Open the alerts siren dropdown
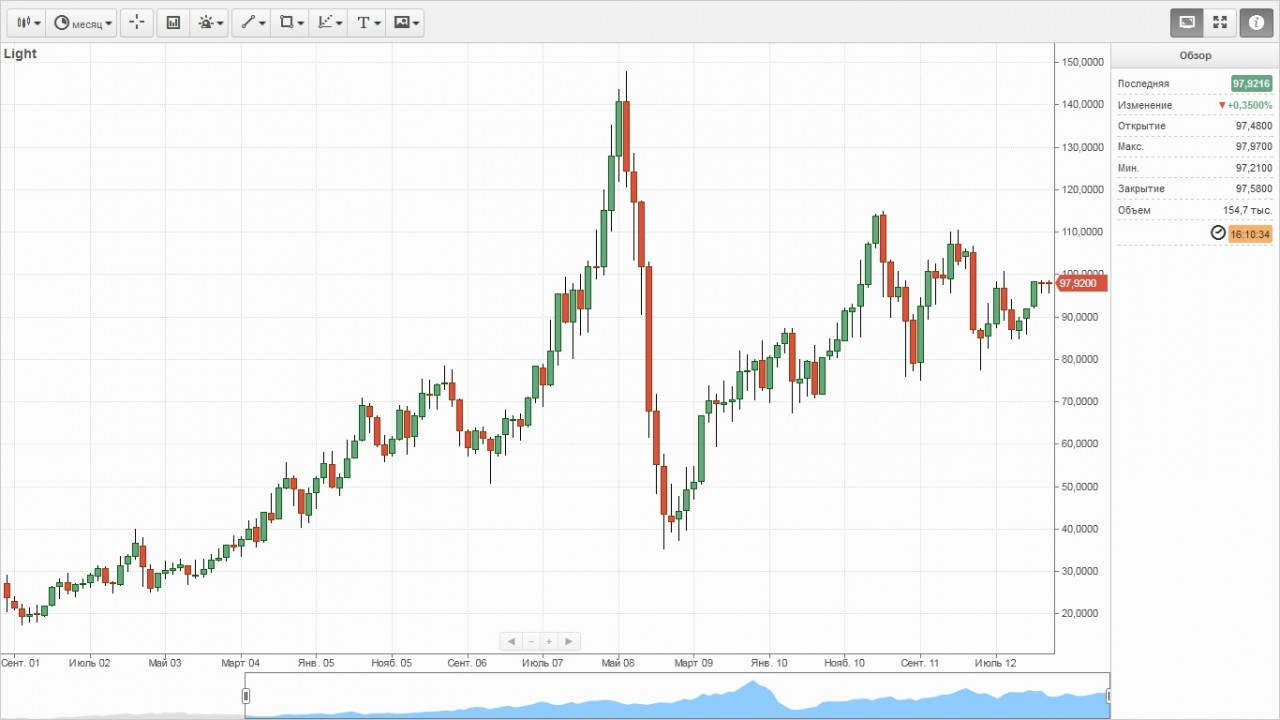Viewport: 1280px width, 720px height. pos(211,22)
